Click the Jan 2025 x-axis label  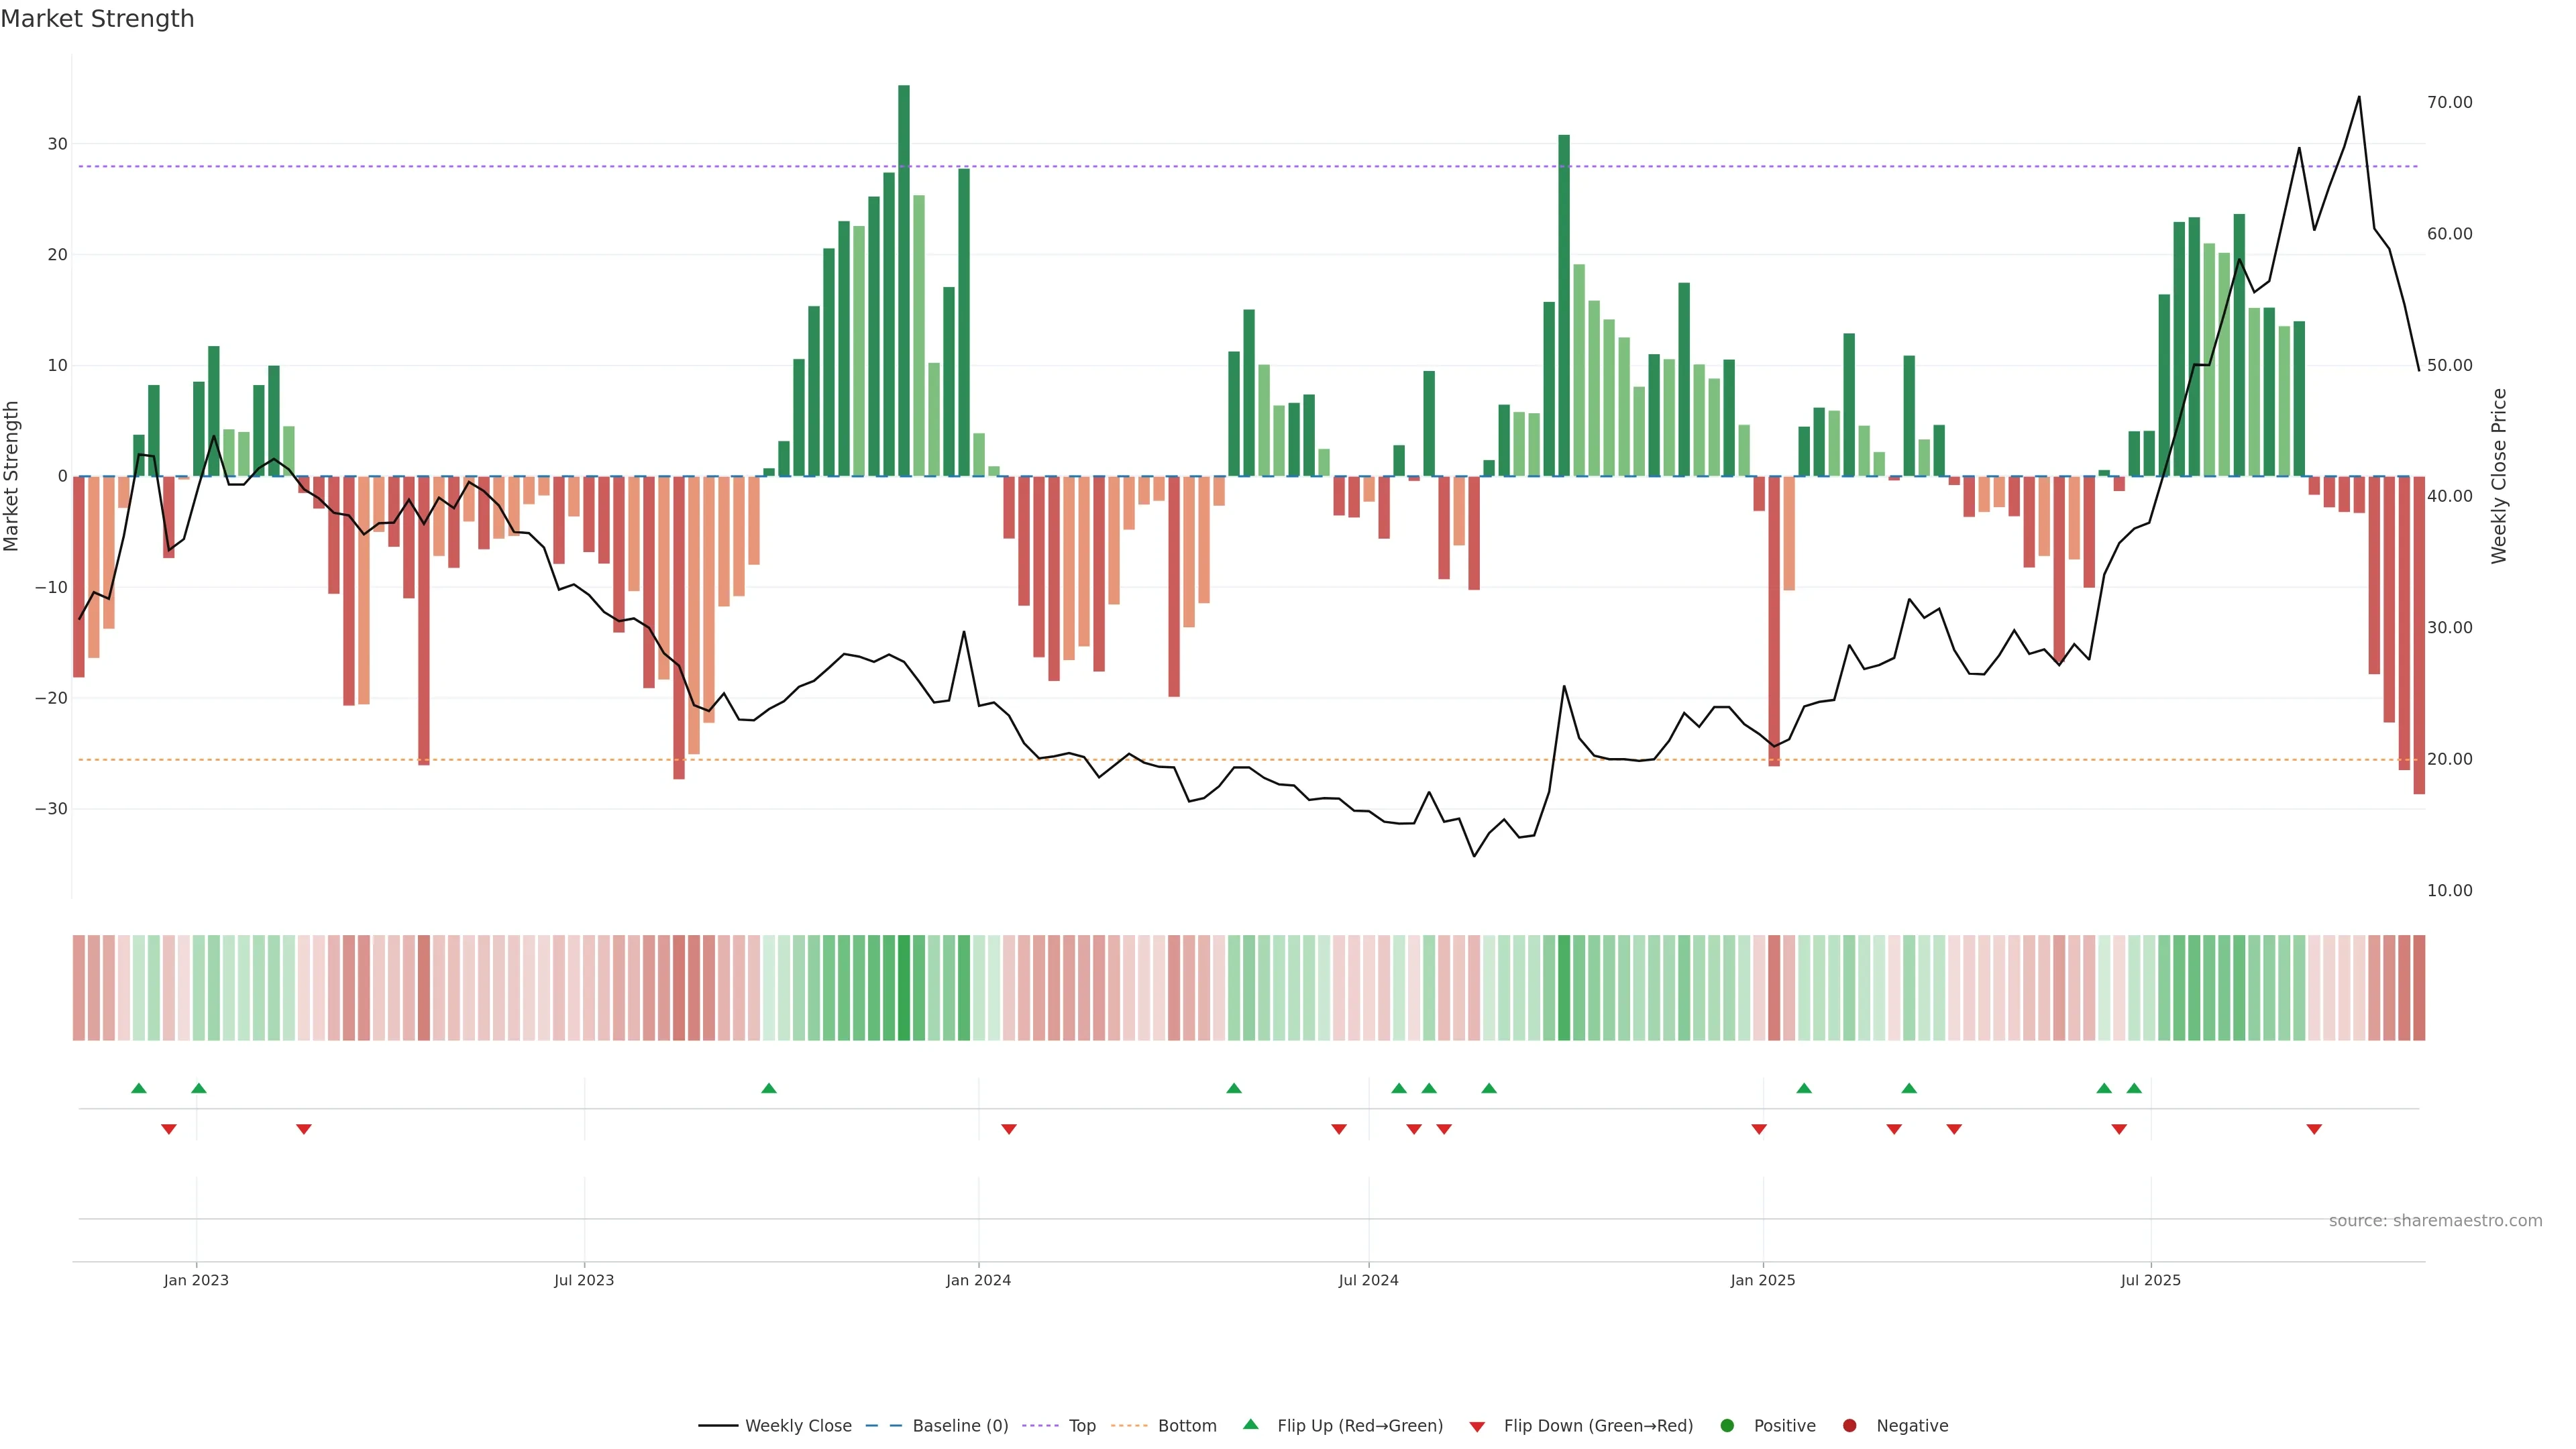(1763, 1280)
